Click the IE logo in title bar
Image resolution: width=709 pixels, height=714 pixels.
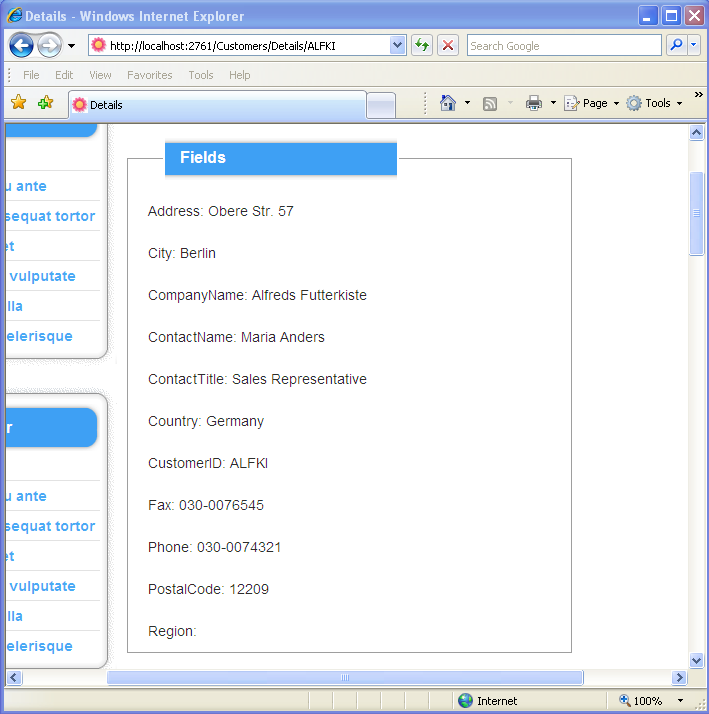click(15, 15)
